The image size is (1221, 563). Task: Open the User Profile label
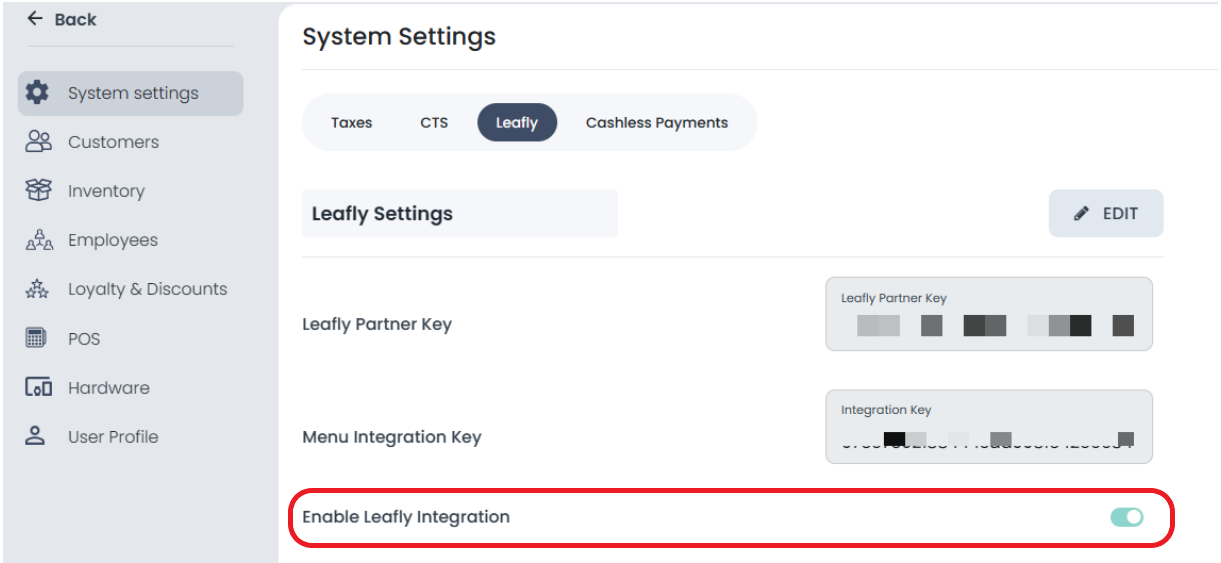pyautogui.click(x=113, y=437)
